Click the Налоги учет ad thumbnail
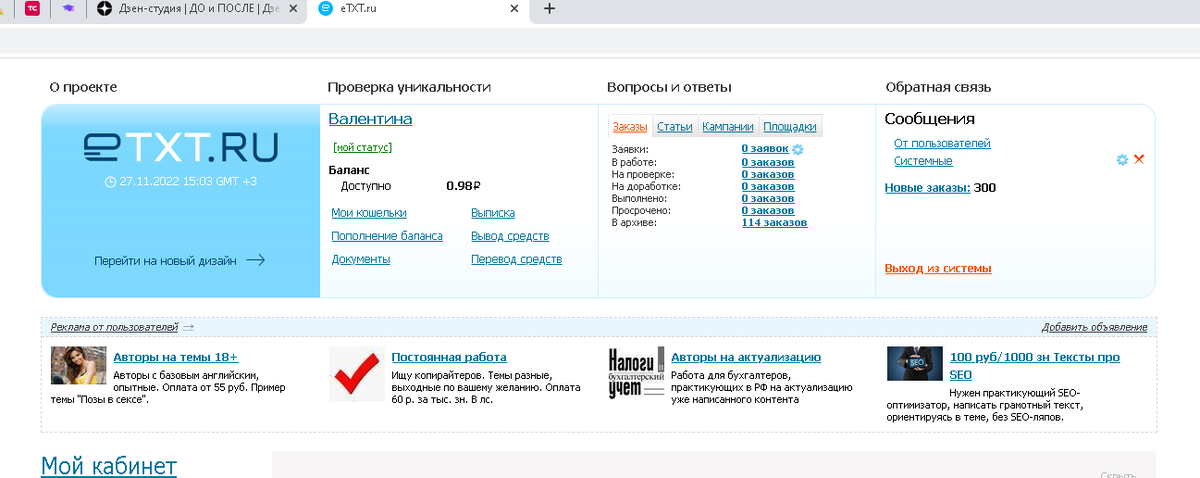Screen dimensions: 1200x478 point(636,374)
